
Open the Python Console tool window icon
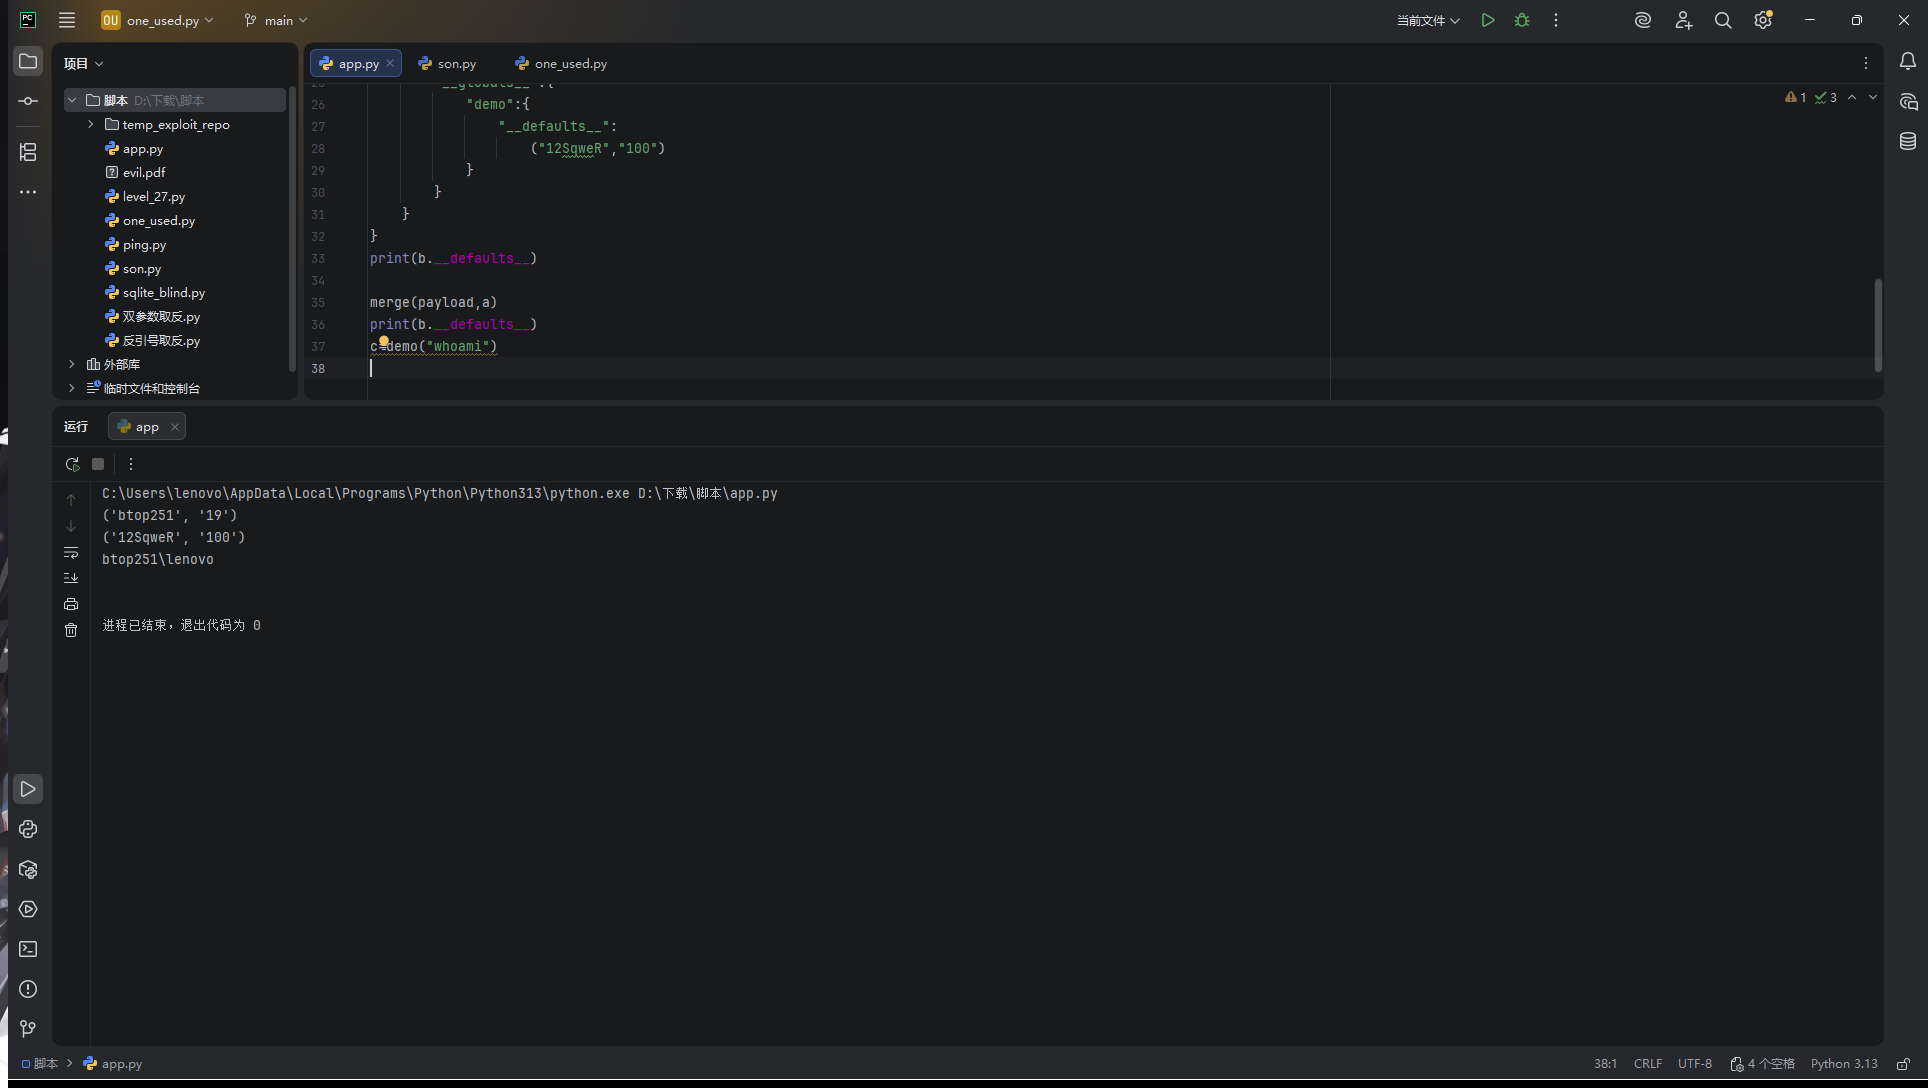point(28,829)
